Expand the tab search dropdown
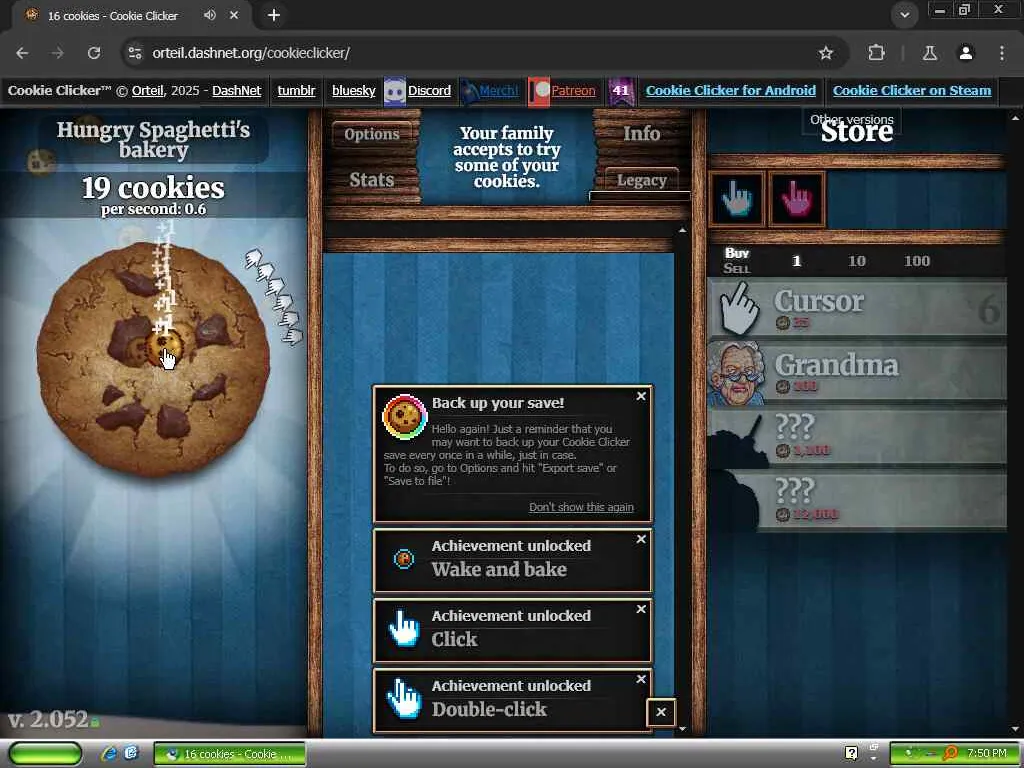 click(904, 14)
